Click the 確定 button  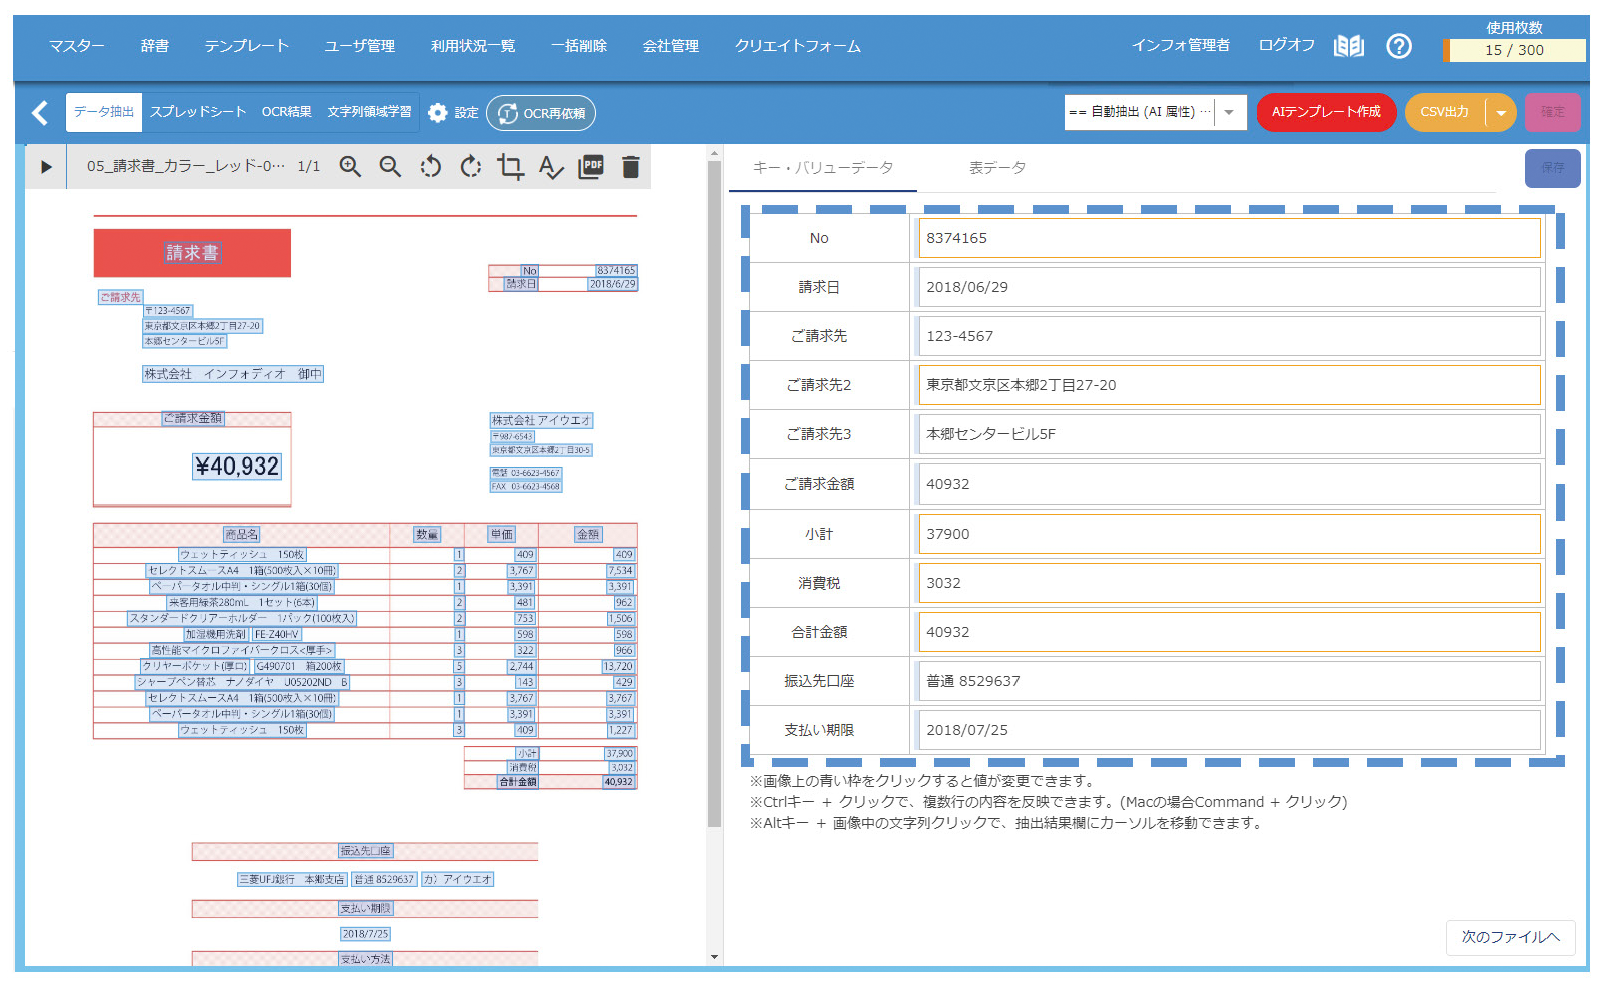pos(1553,112)
